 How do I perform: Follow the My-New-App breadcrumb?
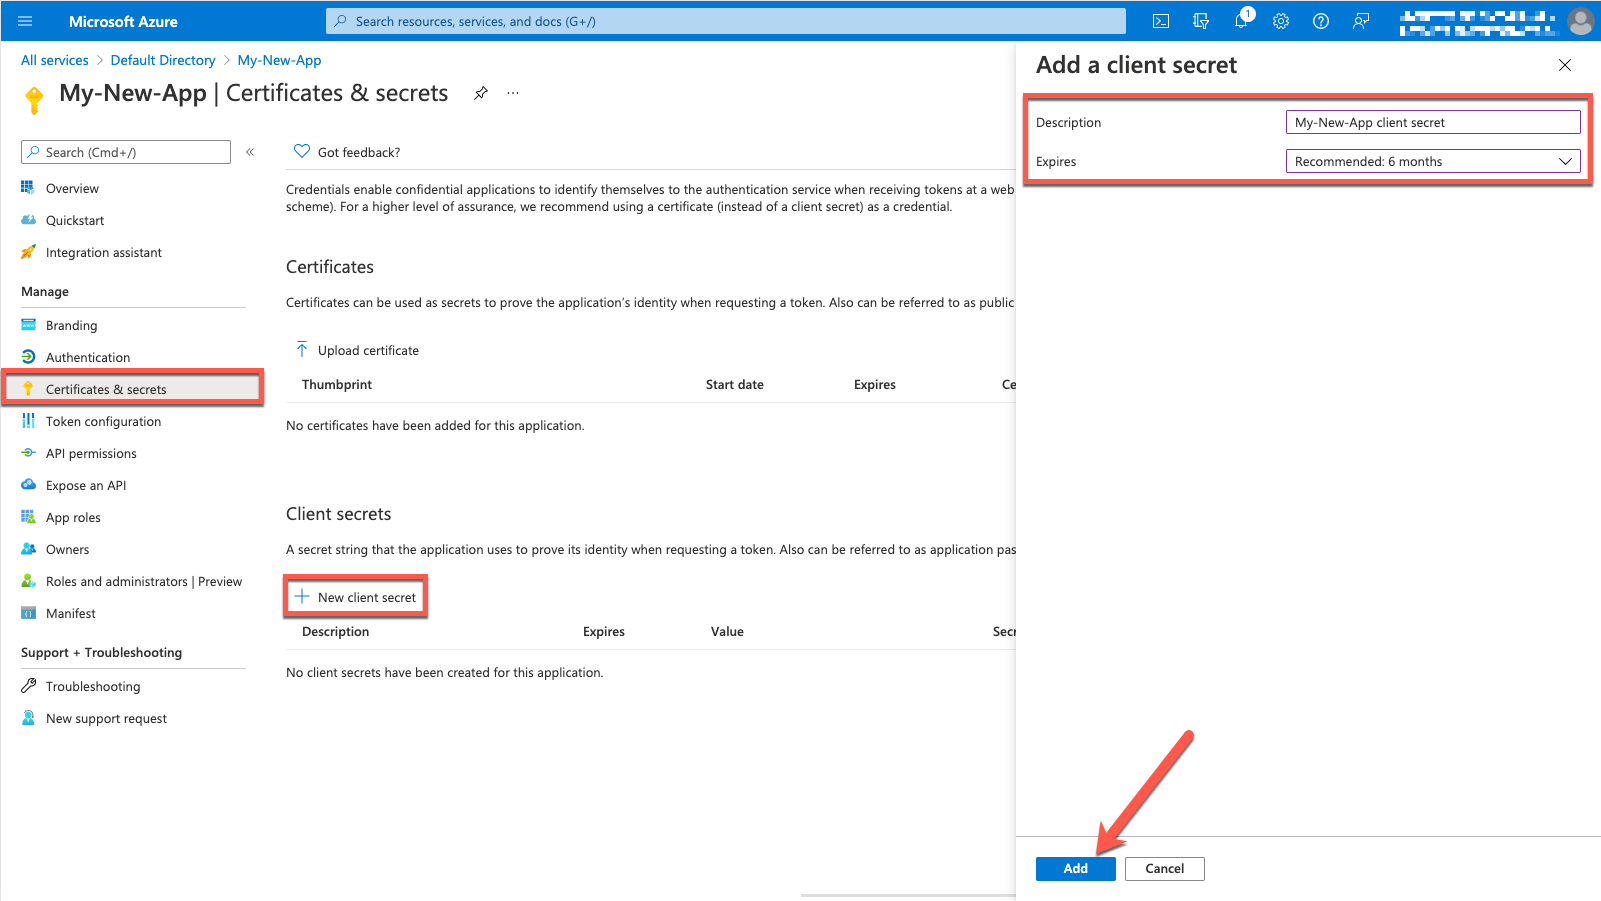(279, 60)
